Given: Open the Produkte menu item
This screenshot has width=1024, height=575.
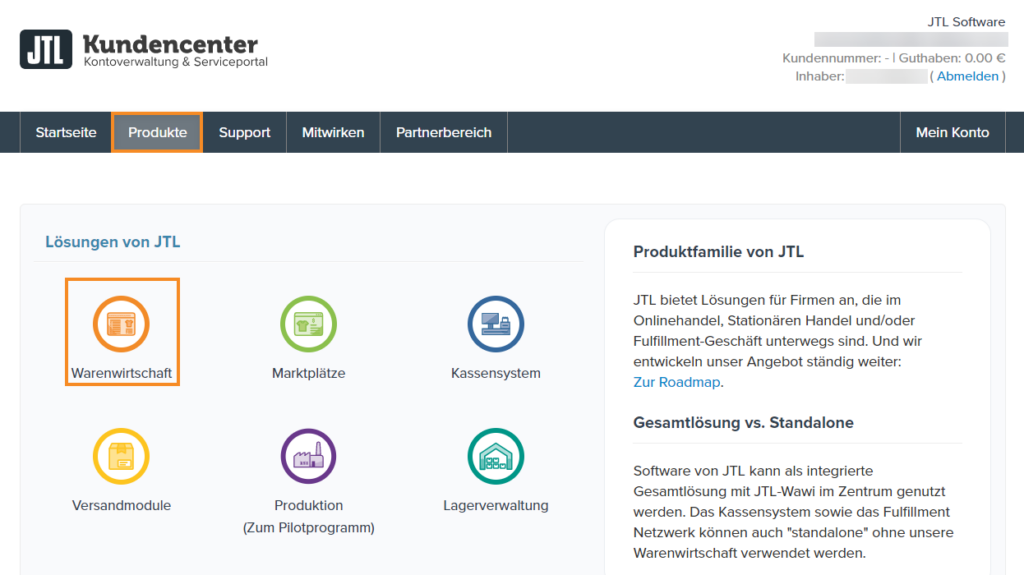Looking at the screenshot, I should click(157, 132).
